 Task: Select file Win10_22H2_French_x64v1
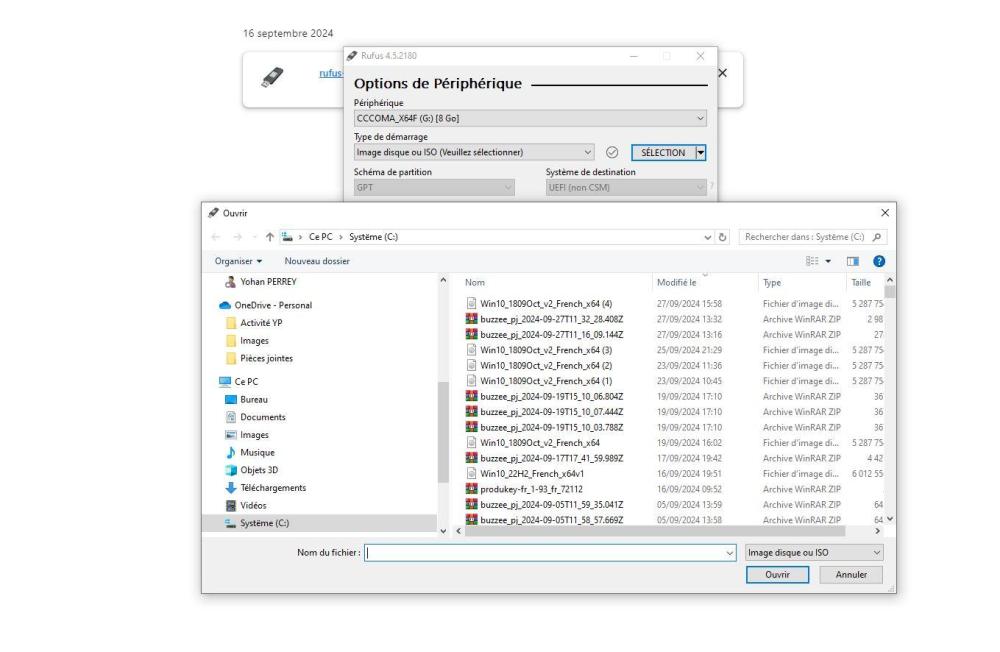pyautogui.click(x=532, y=474)
